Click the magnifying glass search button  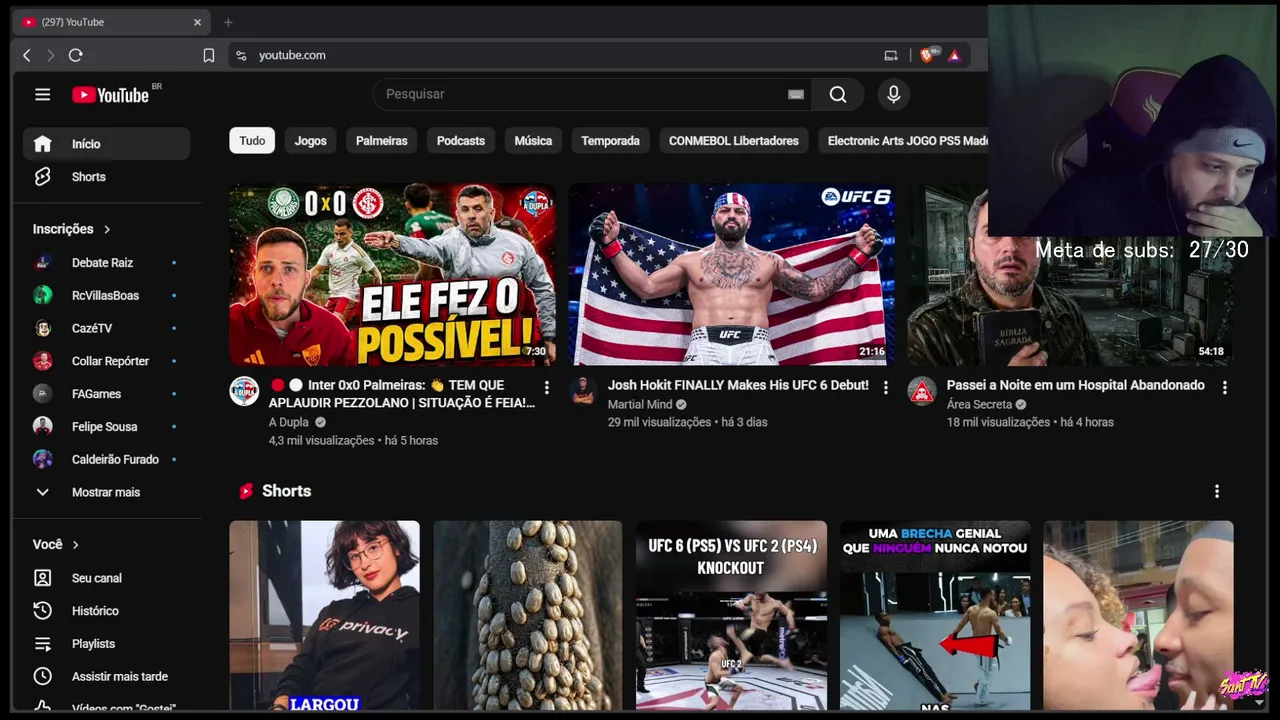[x=838, y=94]
